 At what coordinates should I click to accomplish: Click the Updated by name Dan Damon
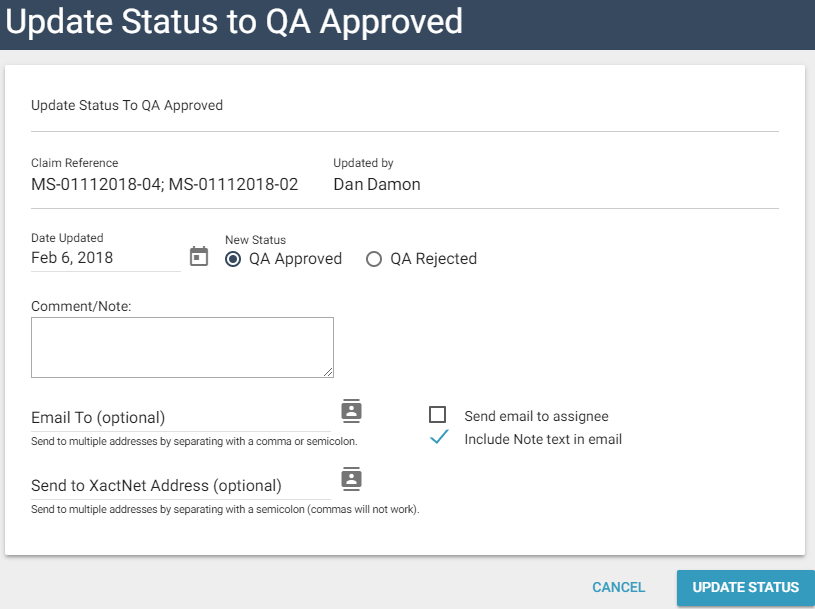coord(377,184)
